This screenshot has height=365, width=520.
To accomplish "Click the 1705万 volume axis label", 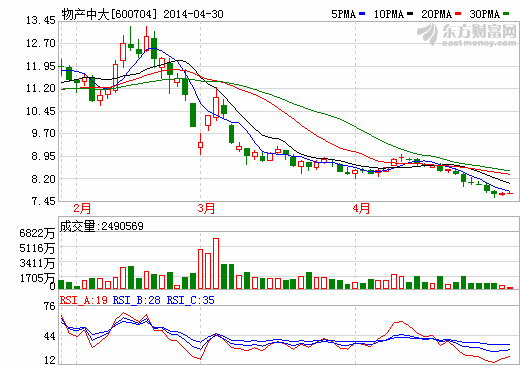I will coord(37,278).
